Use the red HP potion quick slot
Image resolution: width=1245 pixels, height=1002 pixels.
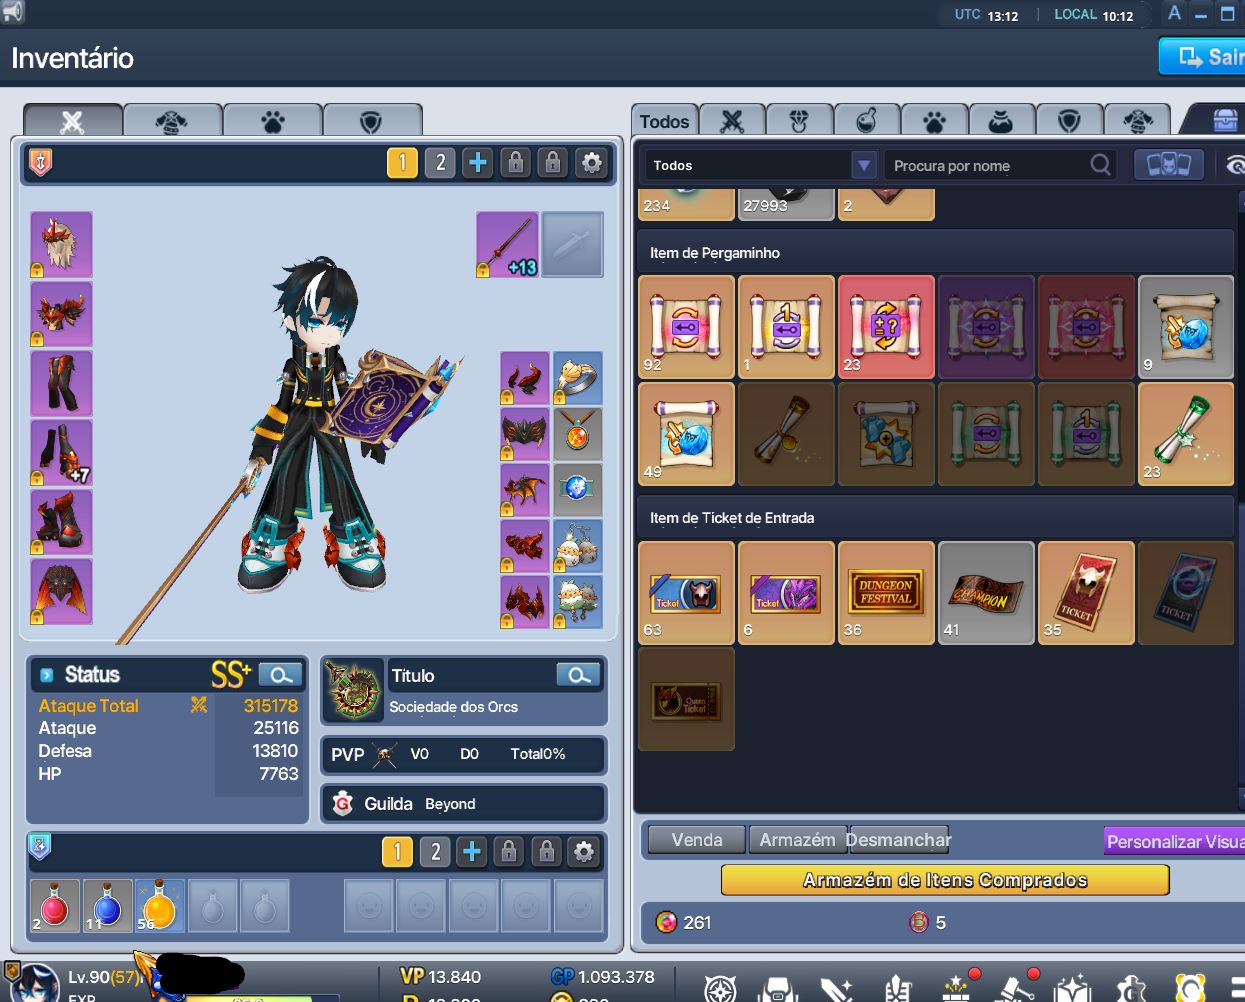tap(55, 905)
